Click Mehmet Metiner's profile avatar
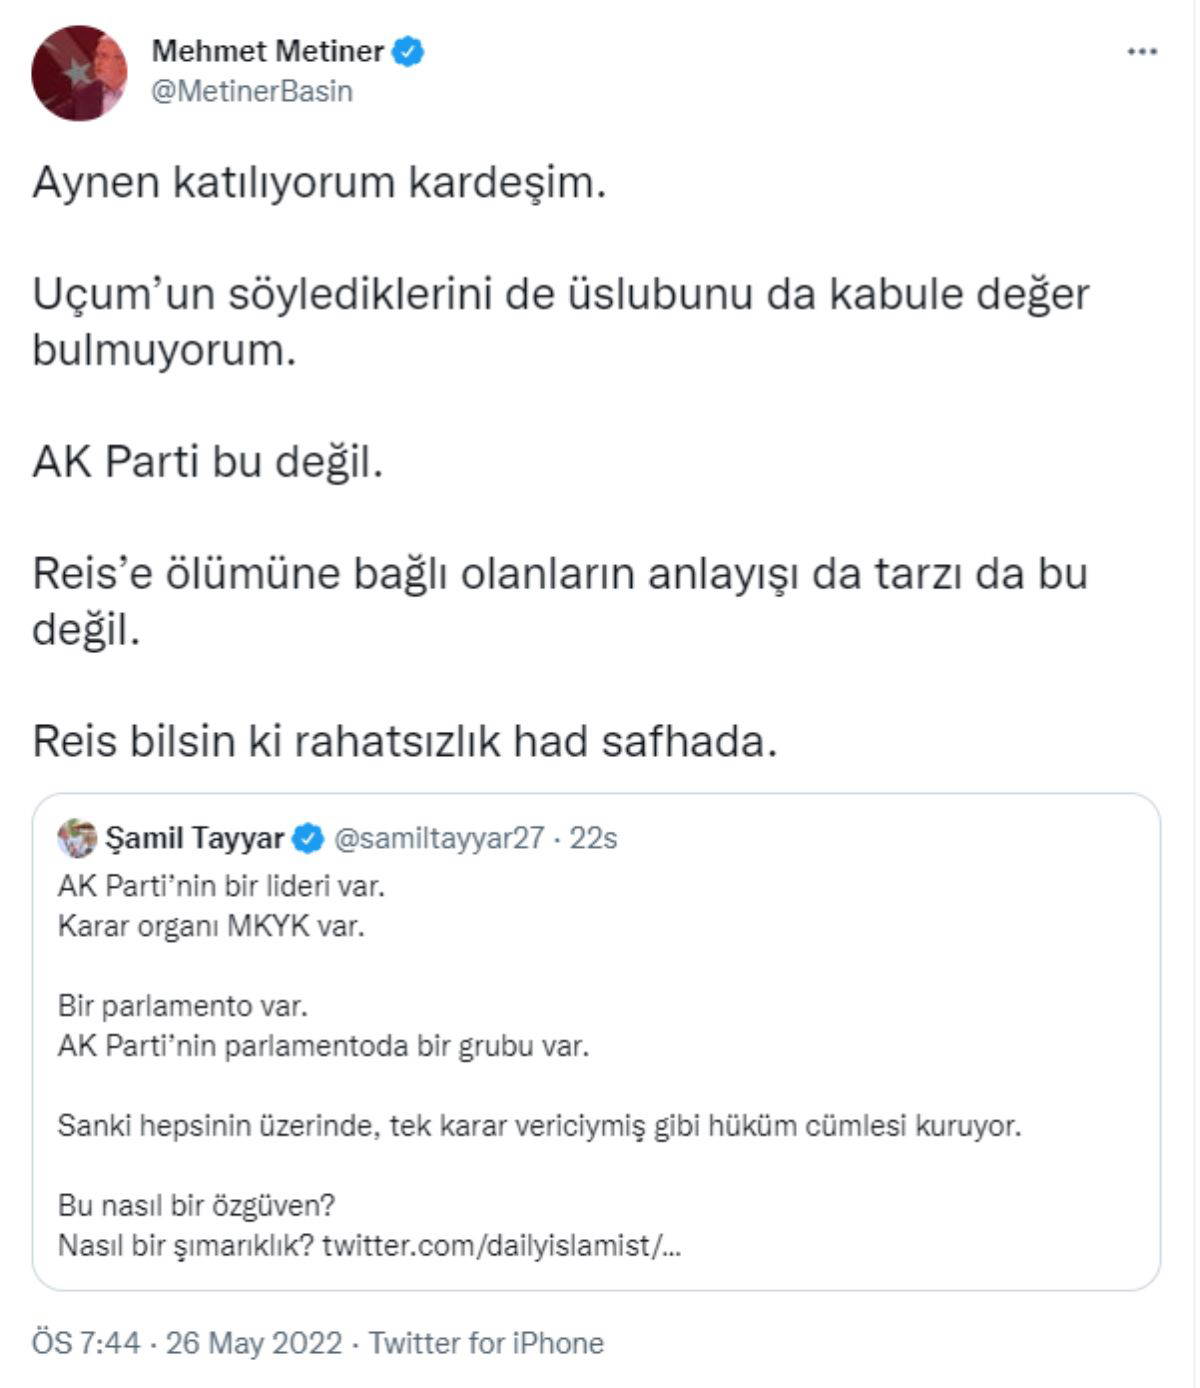1200x1388 pixels. 79,73
